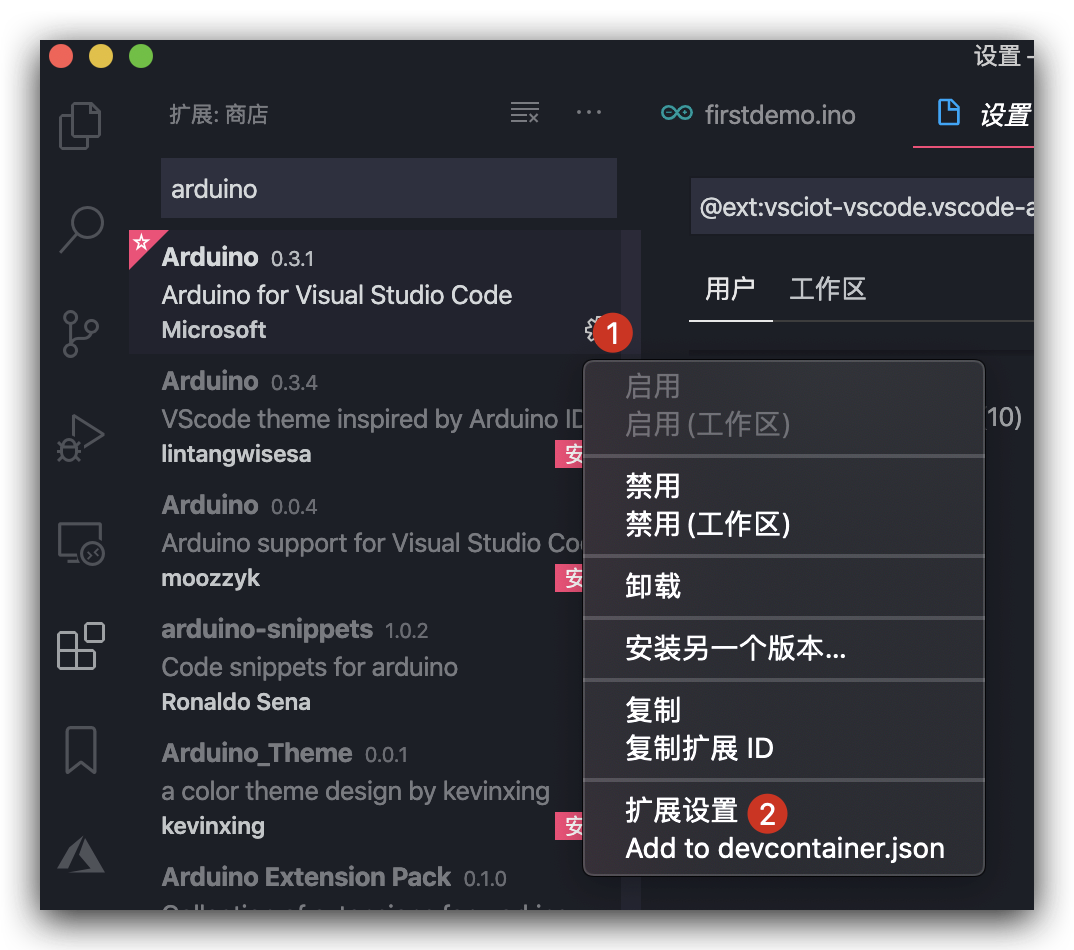Close the VS Code window
Viewport: 1074px width, 950px height.
(x=62, y=56)
